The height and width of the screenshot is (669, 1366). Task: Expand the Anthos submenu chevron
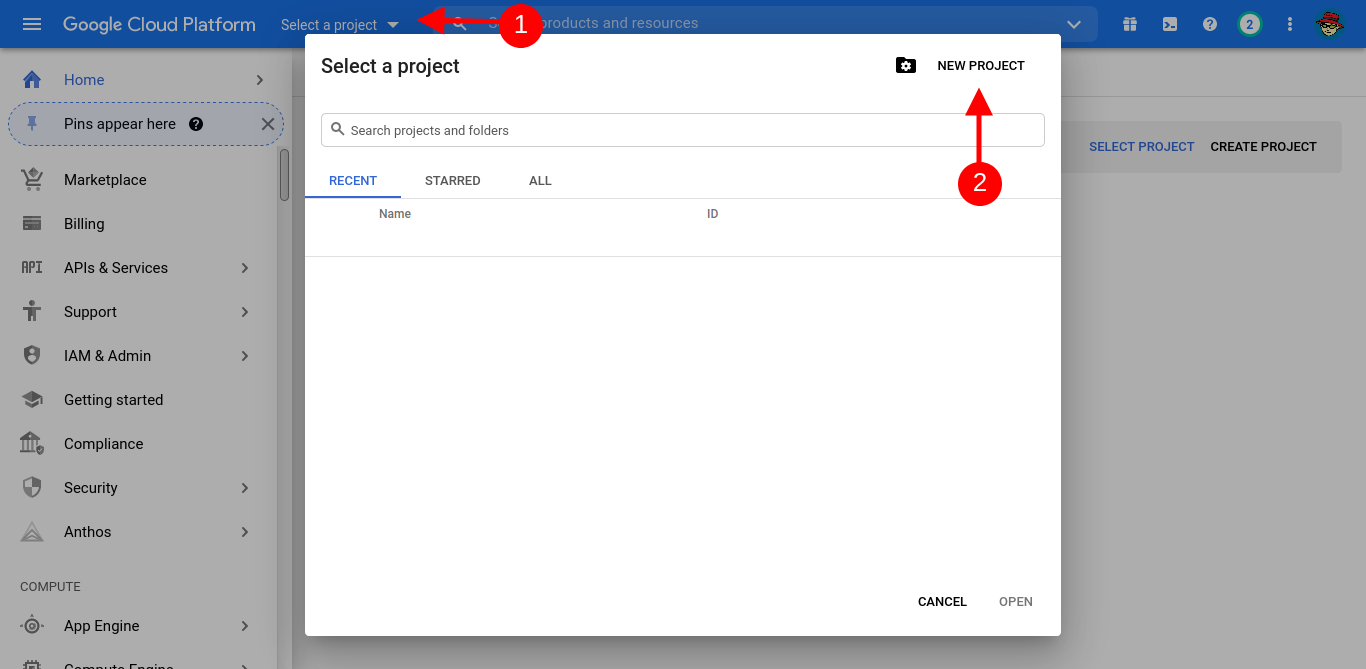(x=245, y=532)
